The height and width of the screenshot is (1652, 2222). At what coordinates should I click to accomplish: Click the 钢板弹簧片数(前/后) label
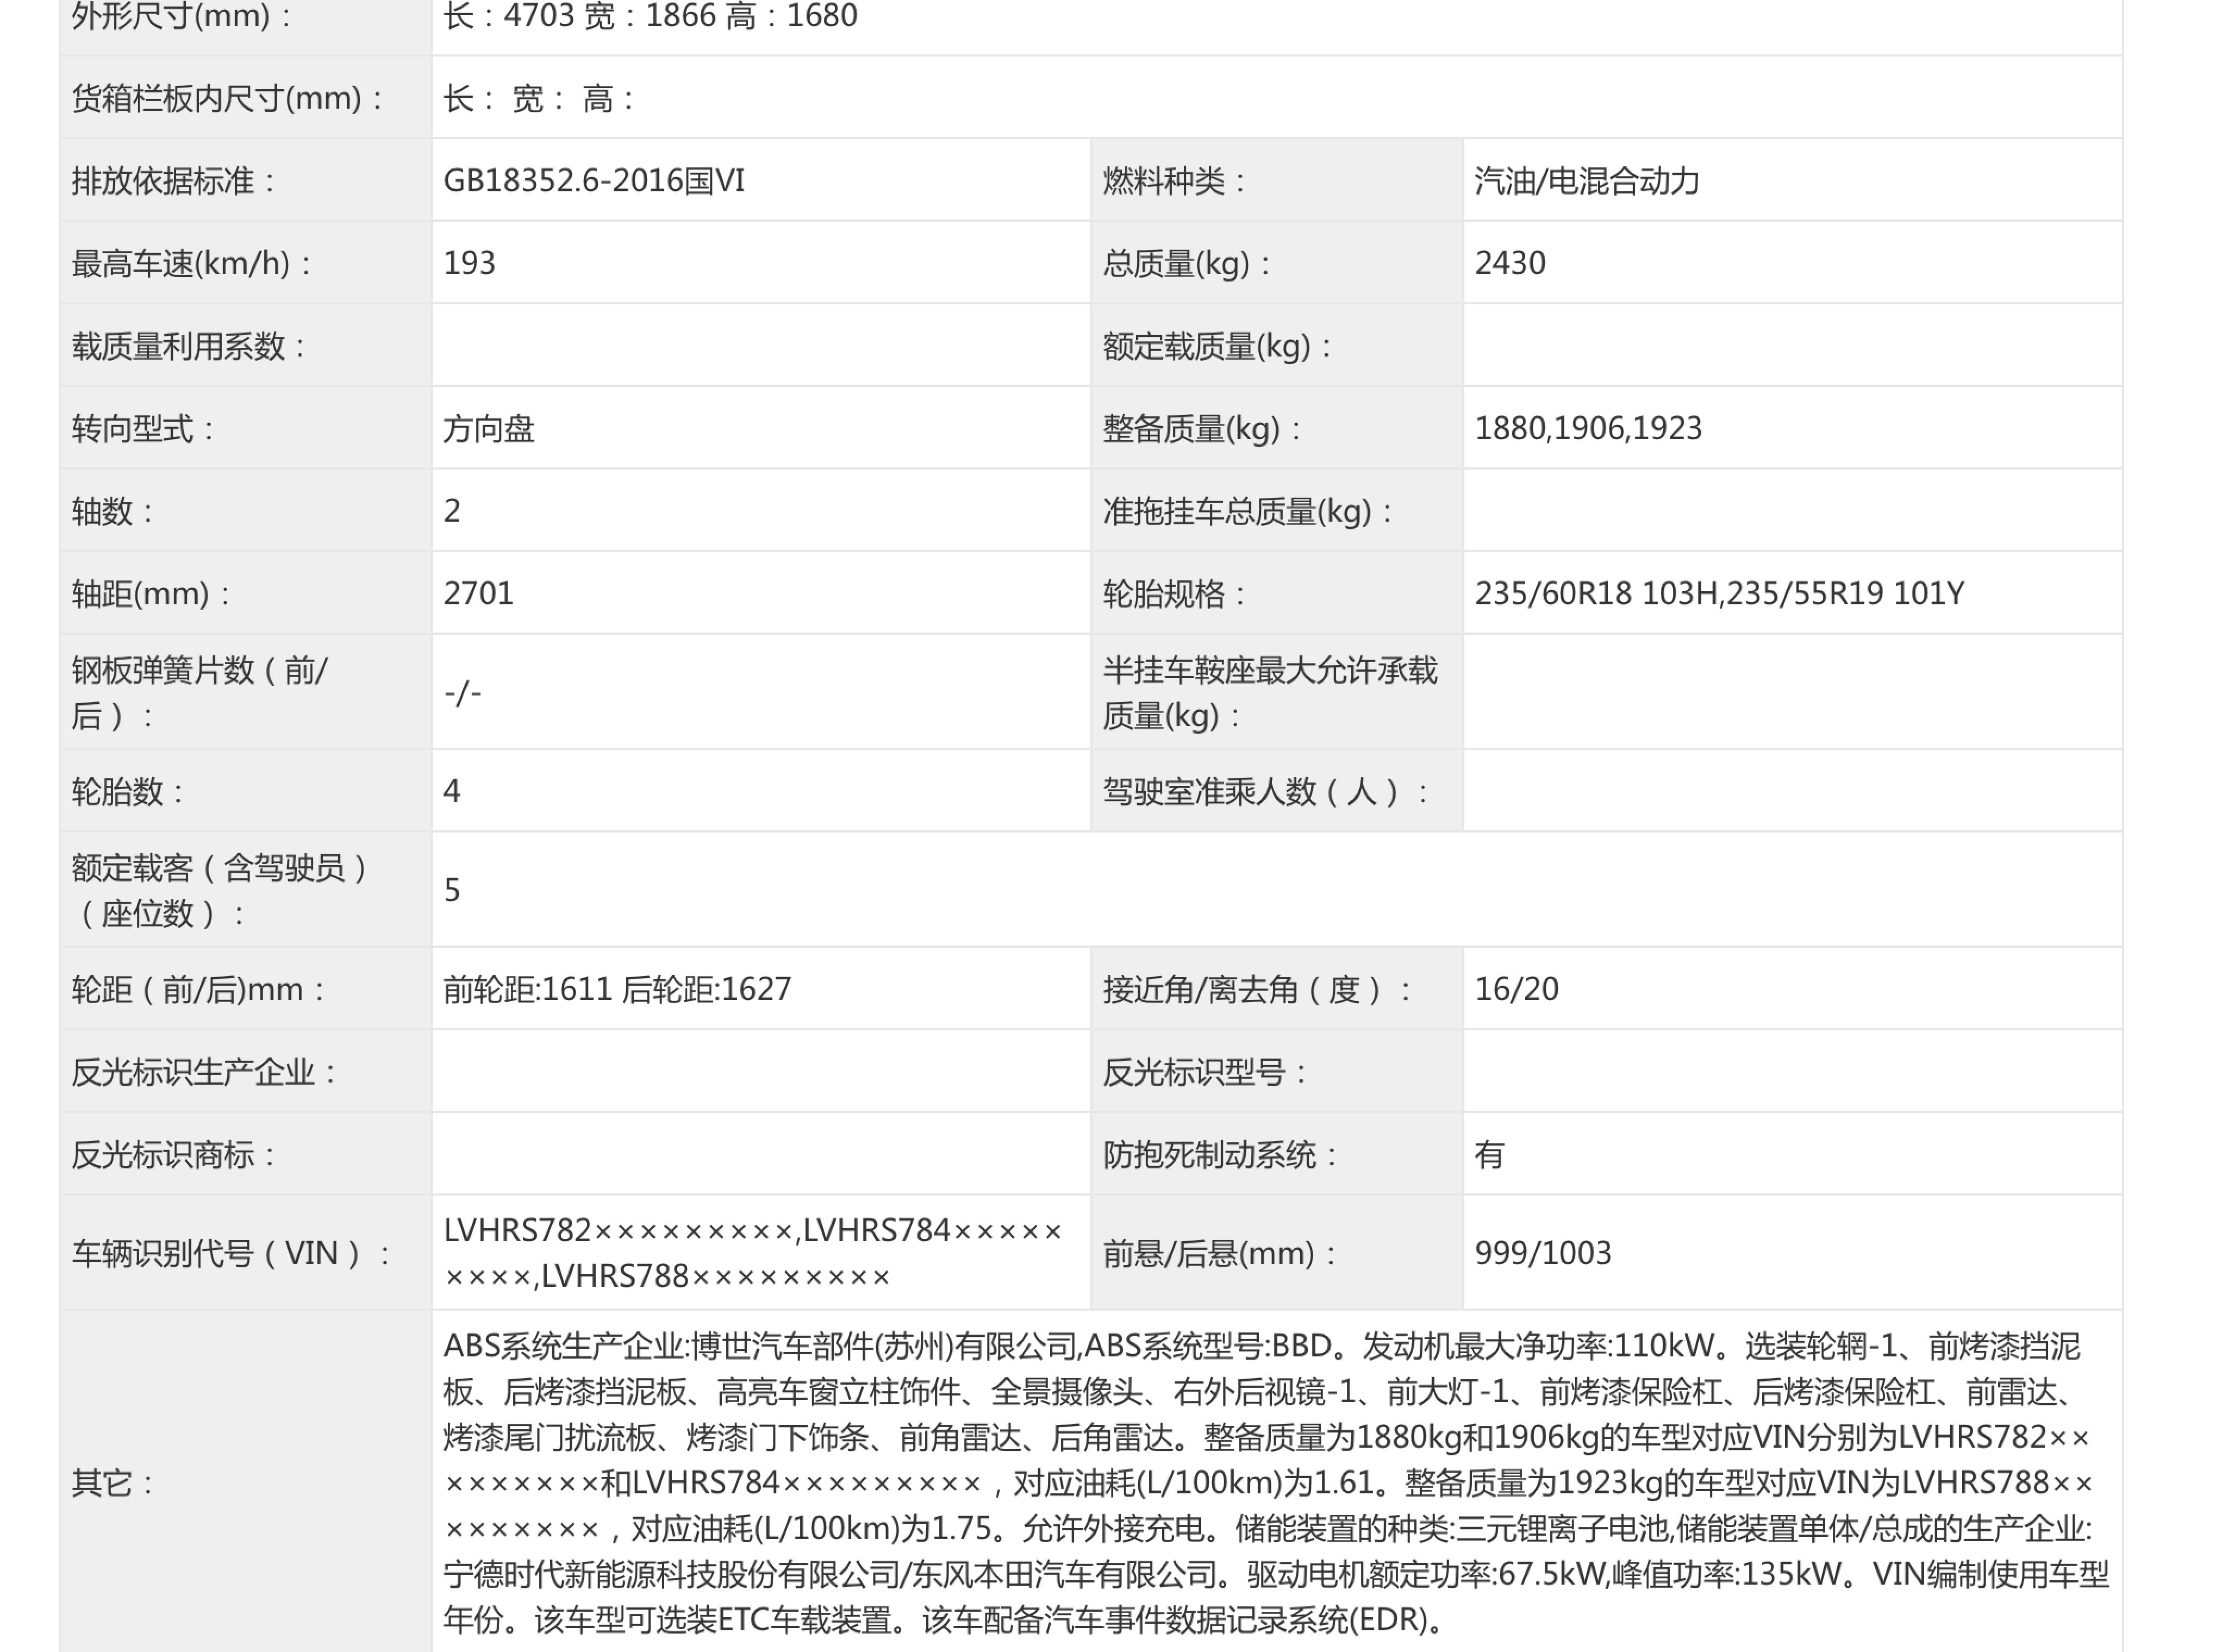pyautogui.click(x=199, y=692)
